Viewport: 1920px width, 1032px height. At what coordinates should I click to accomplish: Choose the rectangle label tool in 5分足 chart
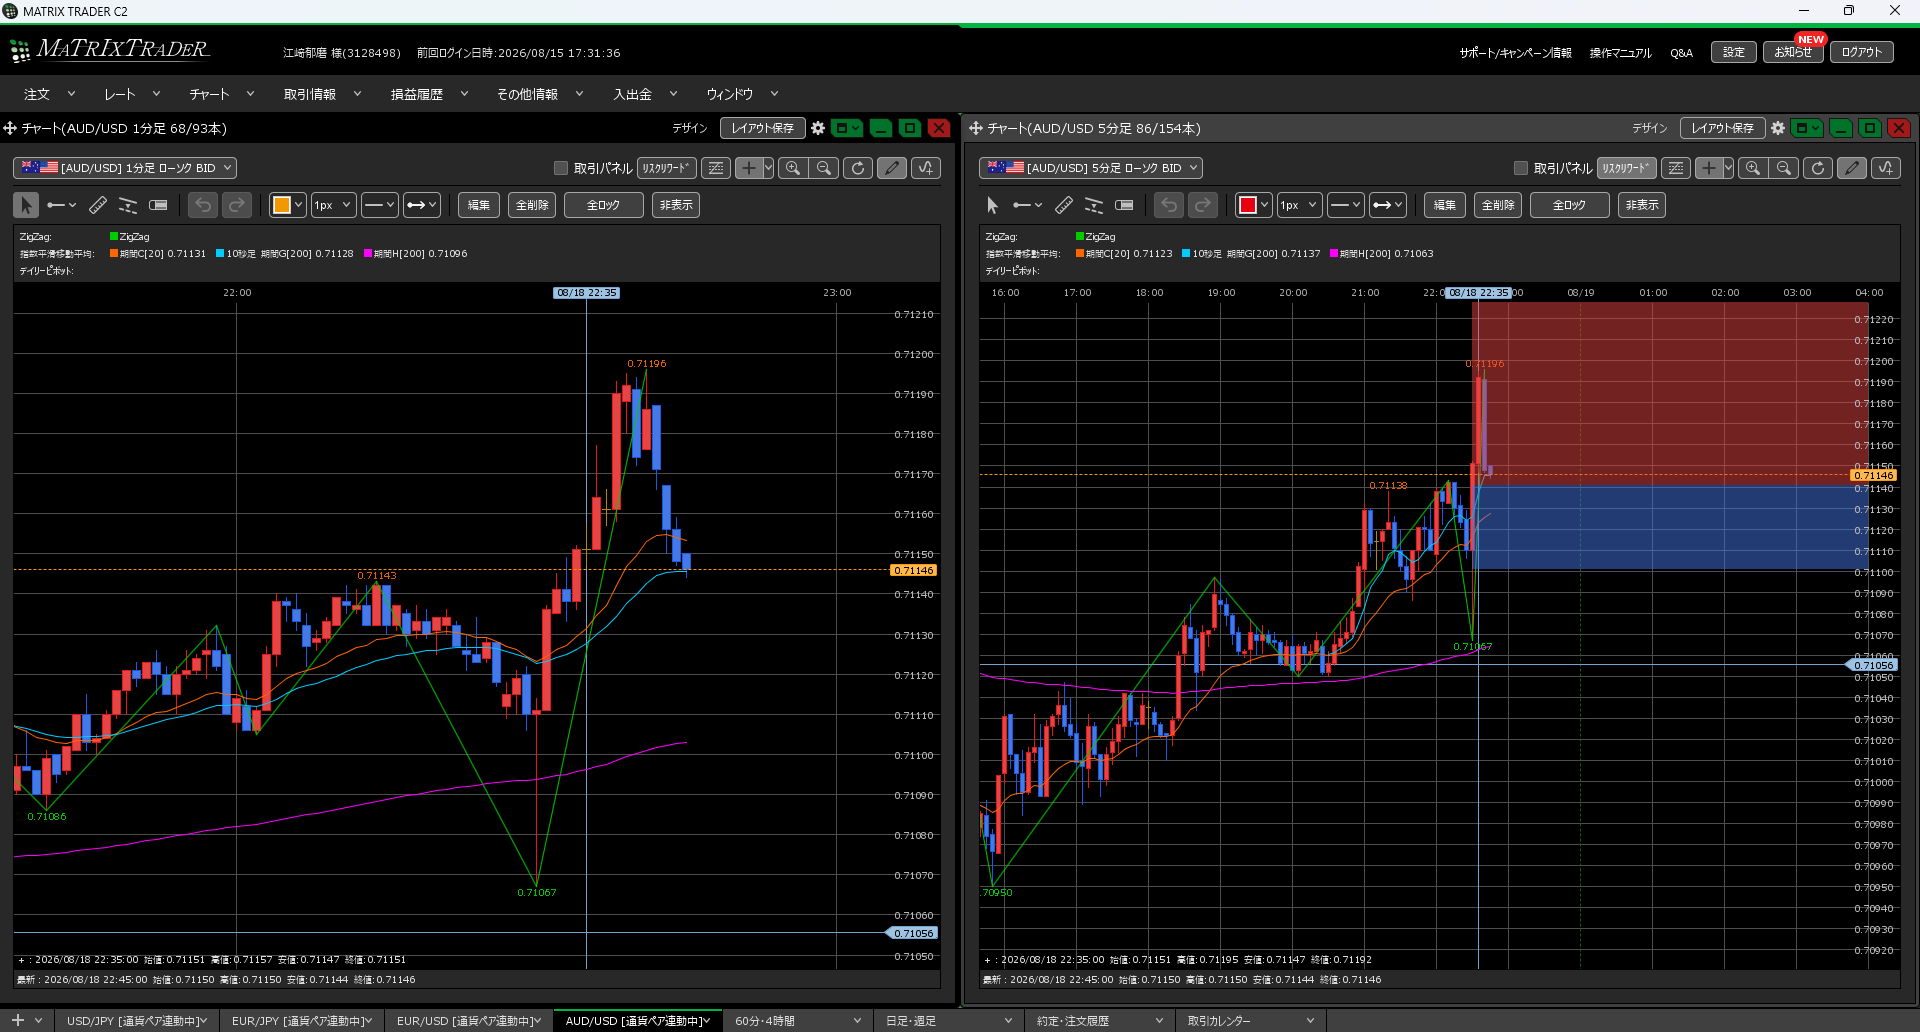tap(1124, 205)
